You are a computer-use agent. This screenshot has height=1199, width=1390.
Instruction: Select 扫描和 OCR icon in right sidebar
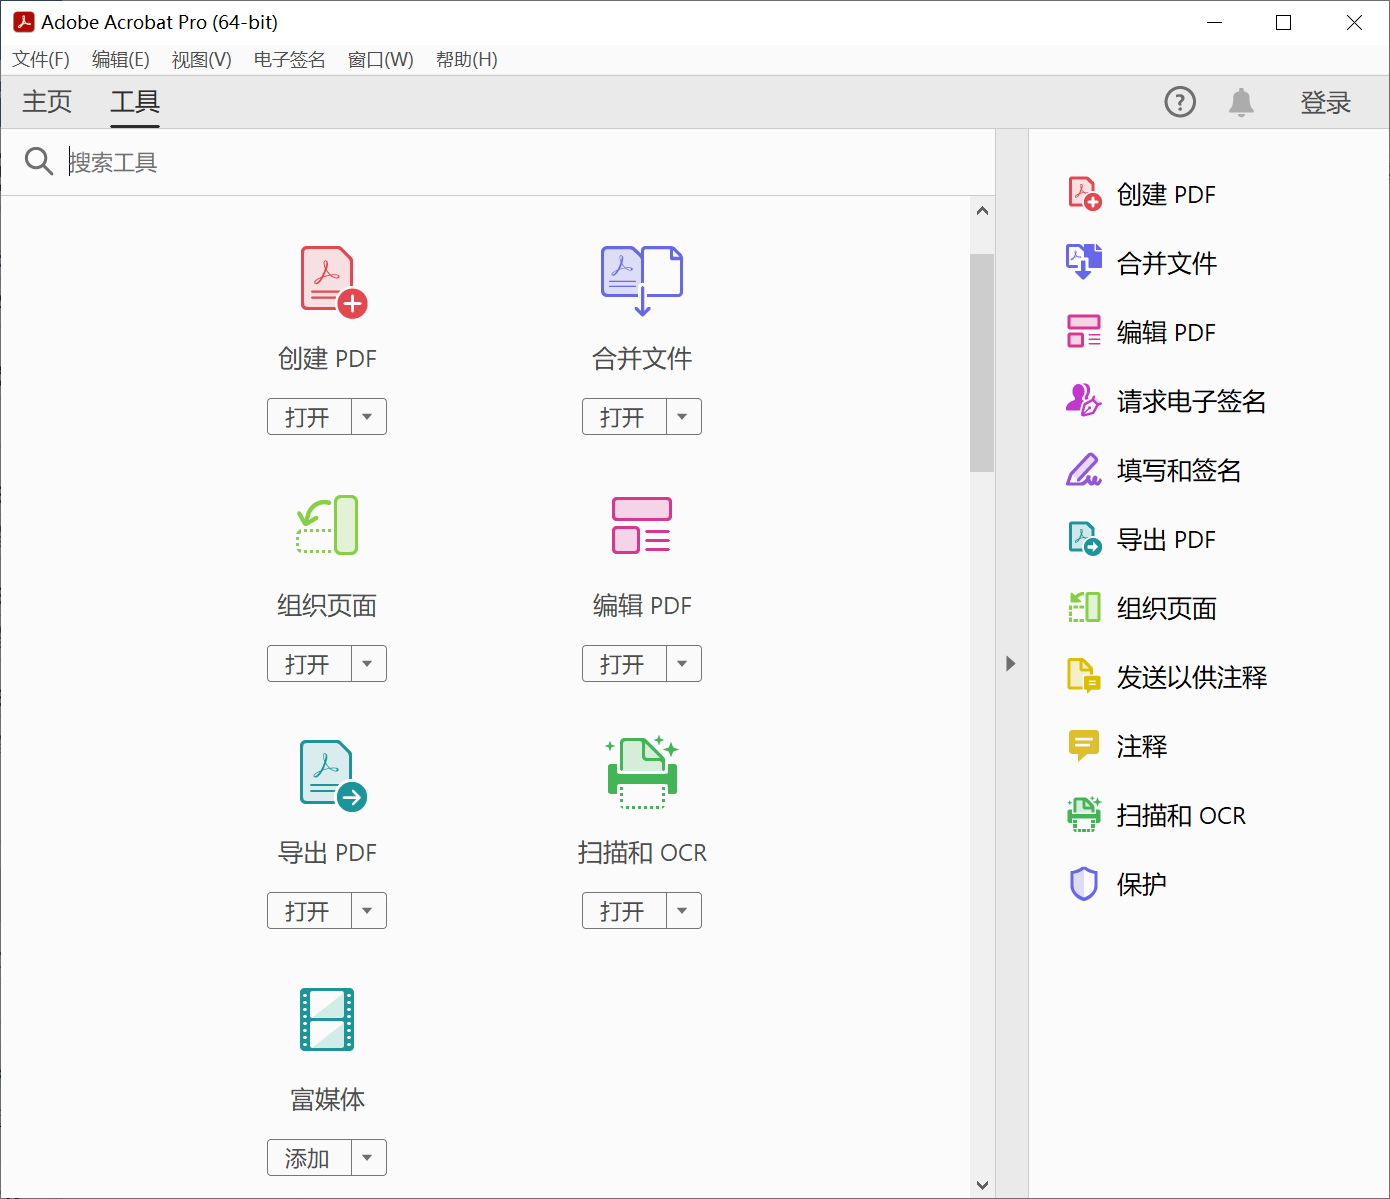coord(1084,814)
